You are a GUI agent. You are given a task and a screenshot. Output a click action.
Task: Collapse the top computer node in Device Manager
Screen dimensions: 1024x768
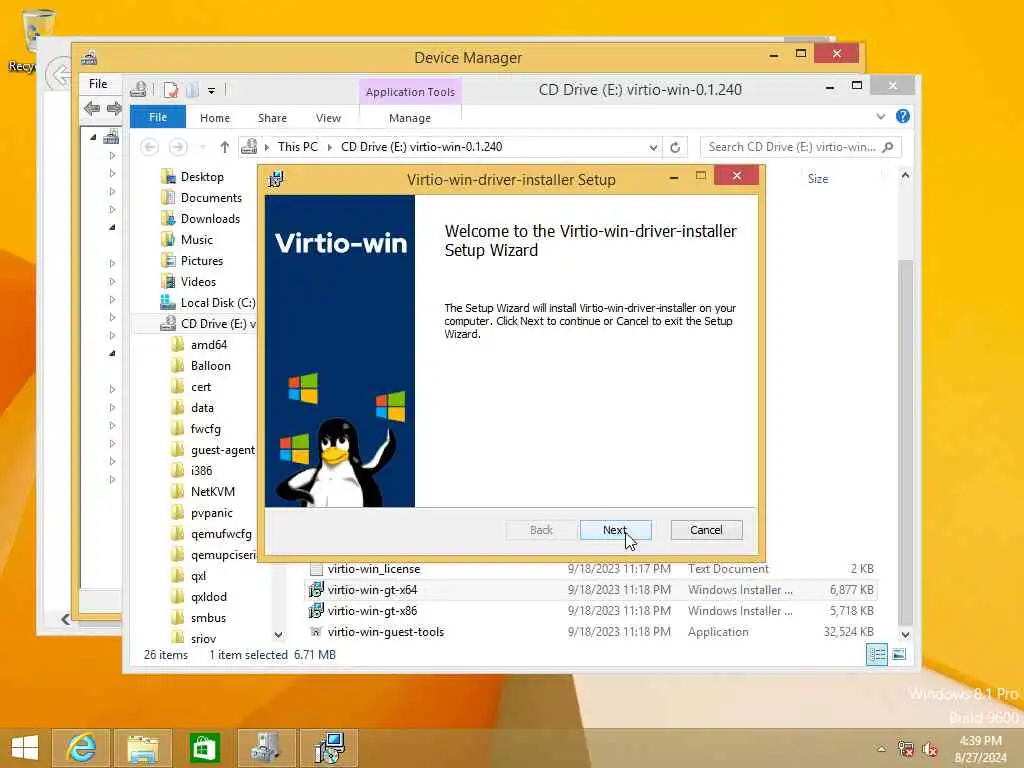tap(93, 137)
